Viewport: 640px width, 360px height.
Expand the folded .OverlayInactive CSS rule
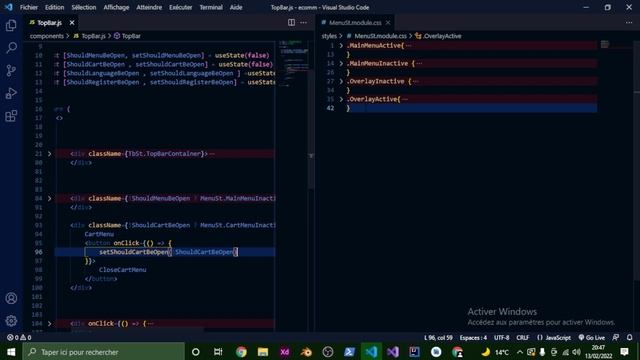341,81
